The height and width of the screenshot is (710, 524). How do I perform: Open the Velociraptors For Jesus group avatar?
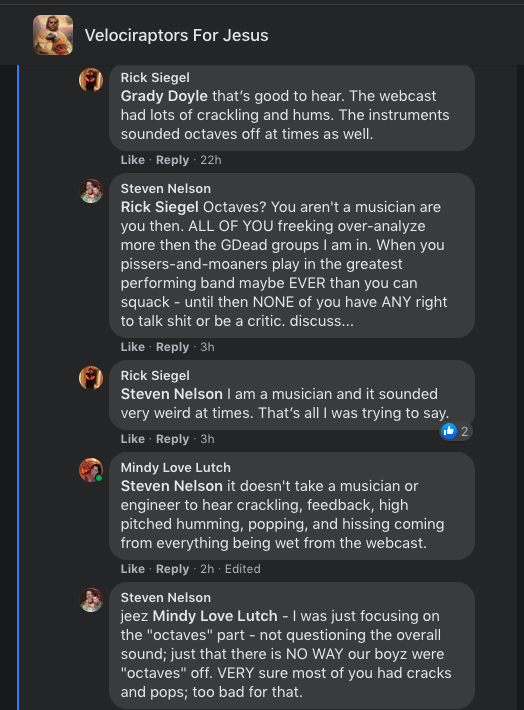[x=53, y=35]
